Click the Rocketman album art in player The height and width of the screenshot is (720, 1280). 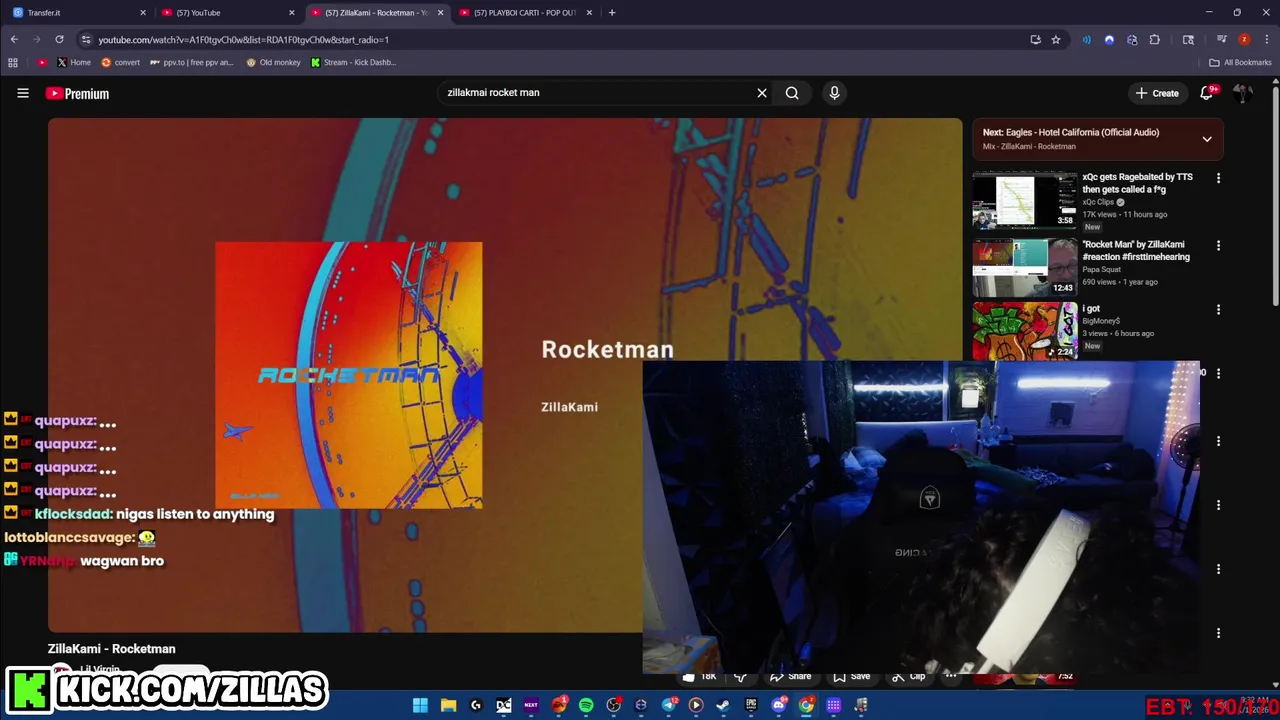(x=348, y=375)
